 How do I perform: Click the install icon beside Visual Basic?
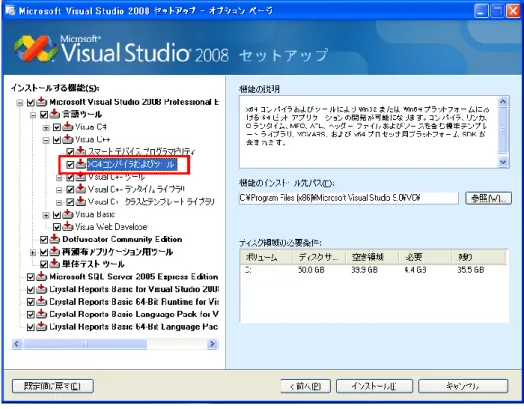[68, 214]
